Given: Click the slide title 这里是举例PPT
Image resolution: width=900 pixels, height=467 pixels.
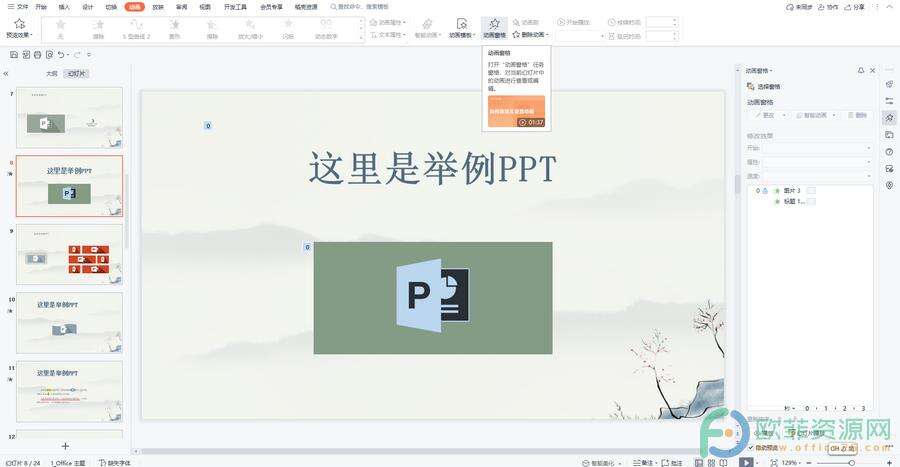Looking at the screenshot, I should (433, 168).
